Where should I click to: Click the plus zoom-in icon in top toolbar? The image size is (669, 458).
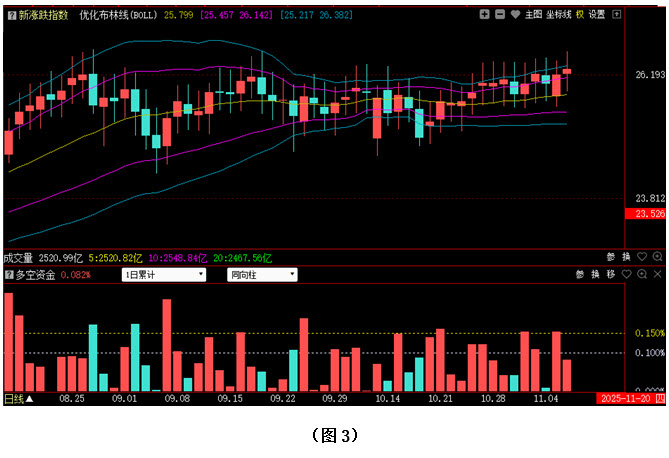485,15
